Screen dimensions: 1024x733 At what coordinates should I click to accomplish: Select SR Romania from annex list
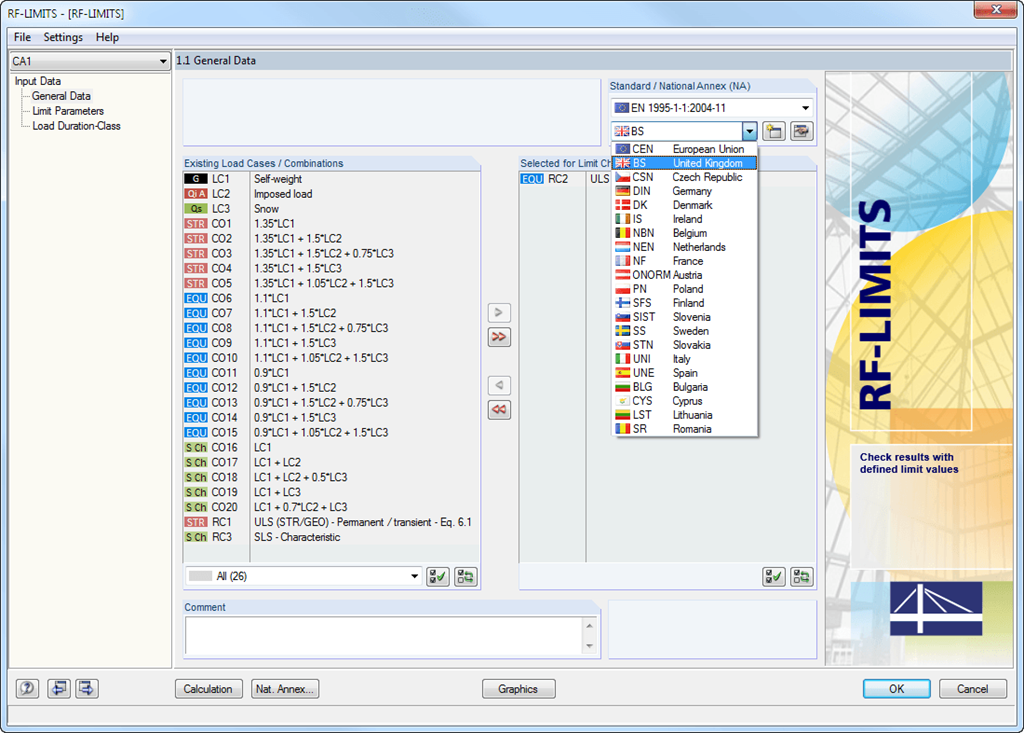coord(684,429)
